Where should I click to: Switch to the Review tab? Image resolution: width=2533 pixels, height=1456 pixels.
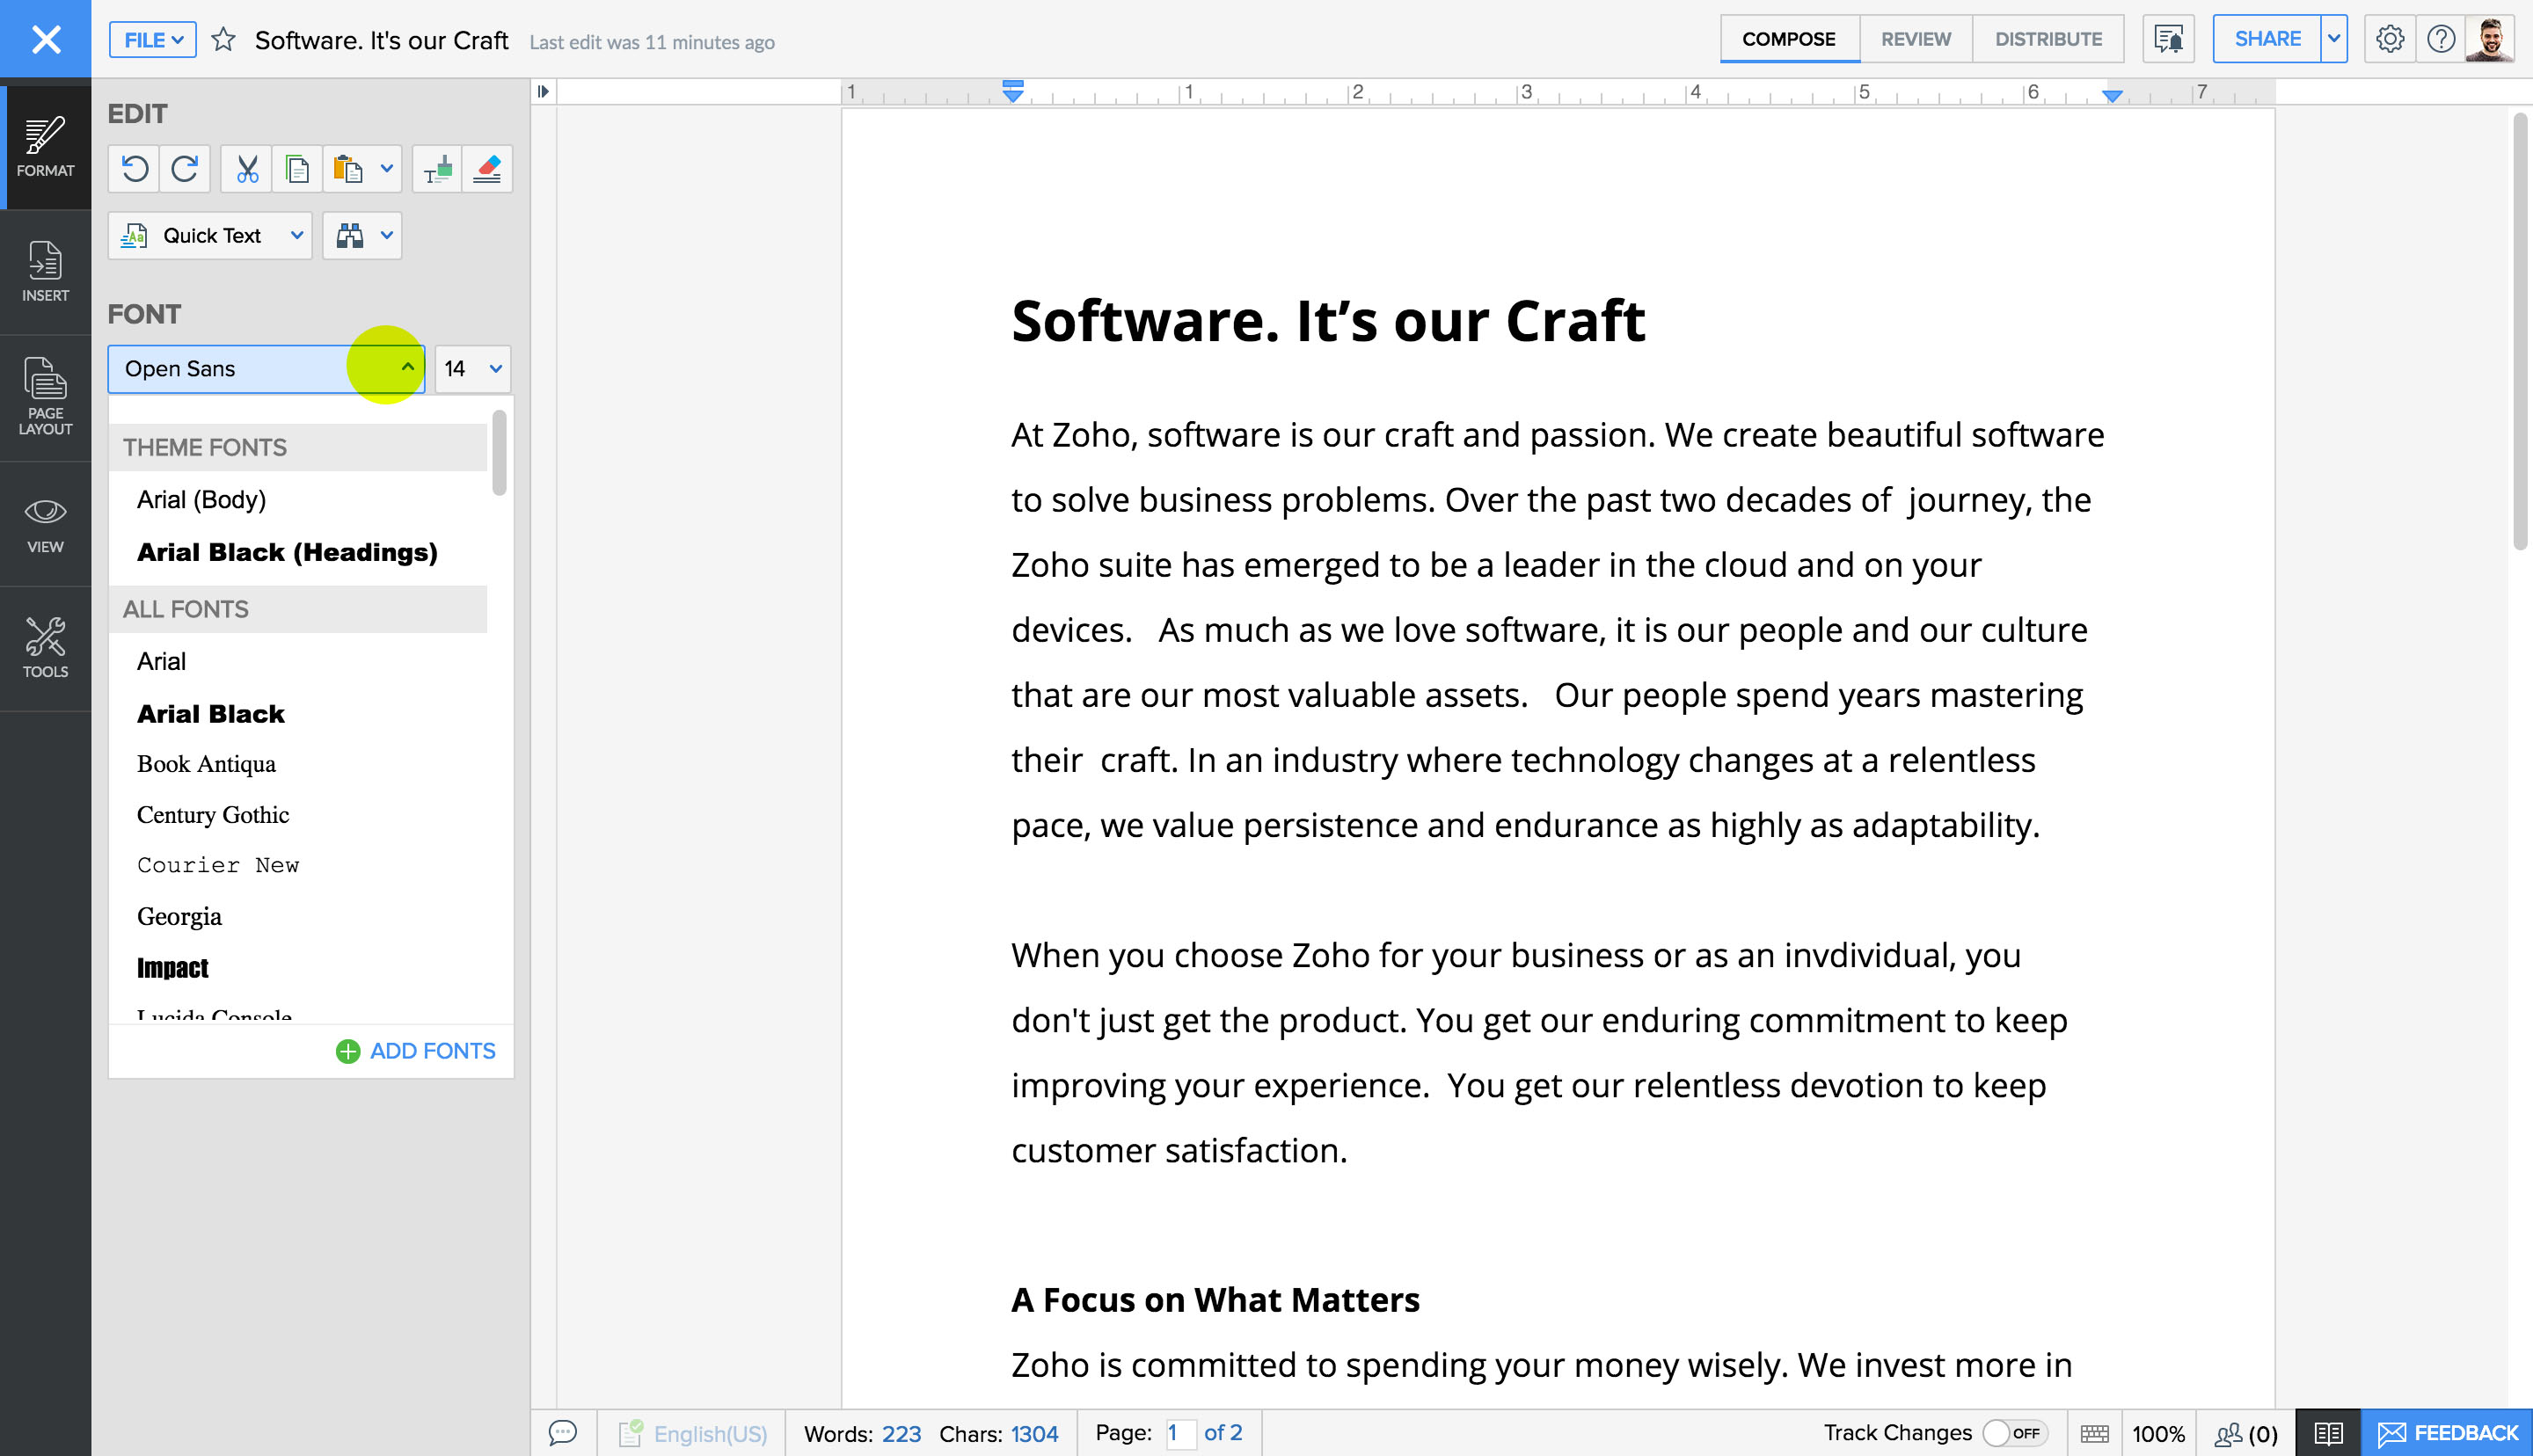click(1915, 39)
